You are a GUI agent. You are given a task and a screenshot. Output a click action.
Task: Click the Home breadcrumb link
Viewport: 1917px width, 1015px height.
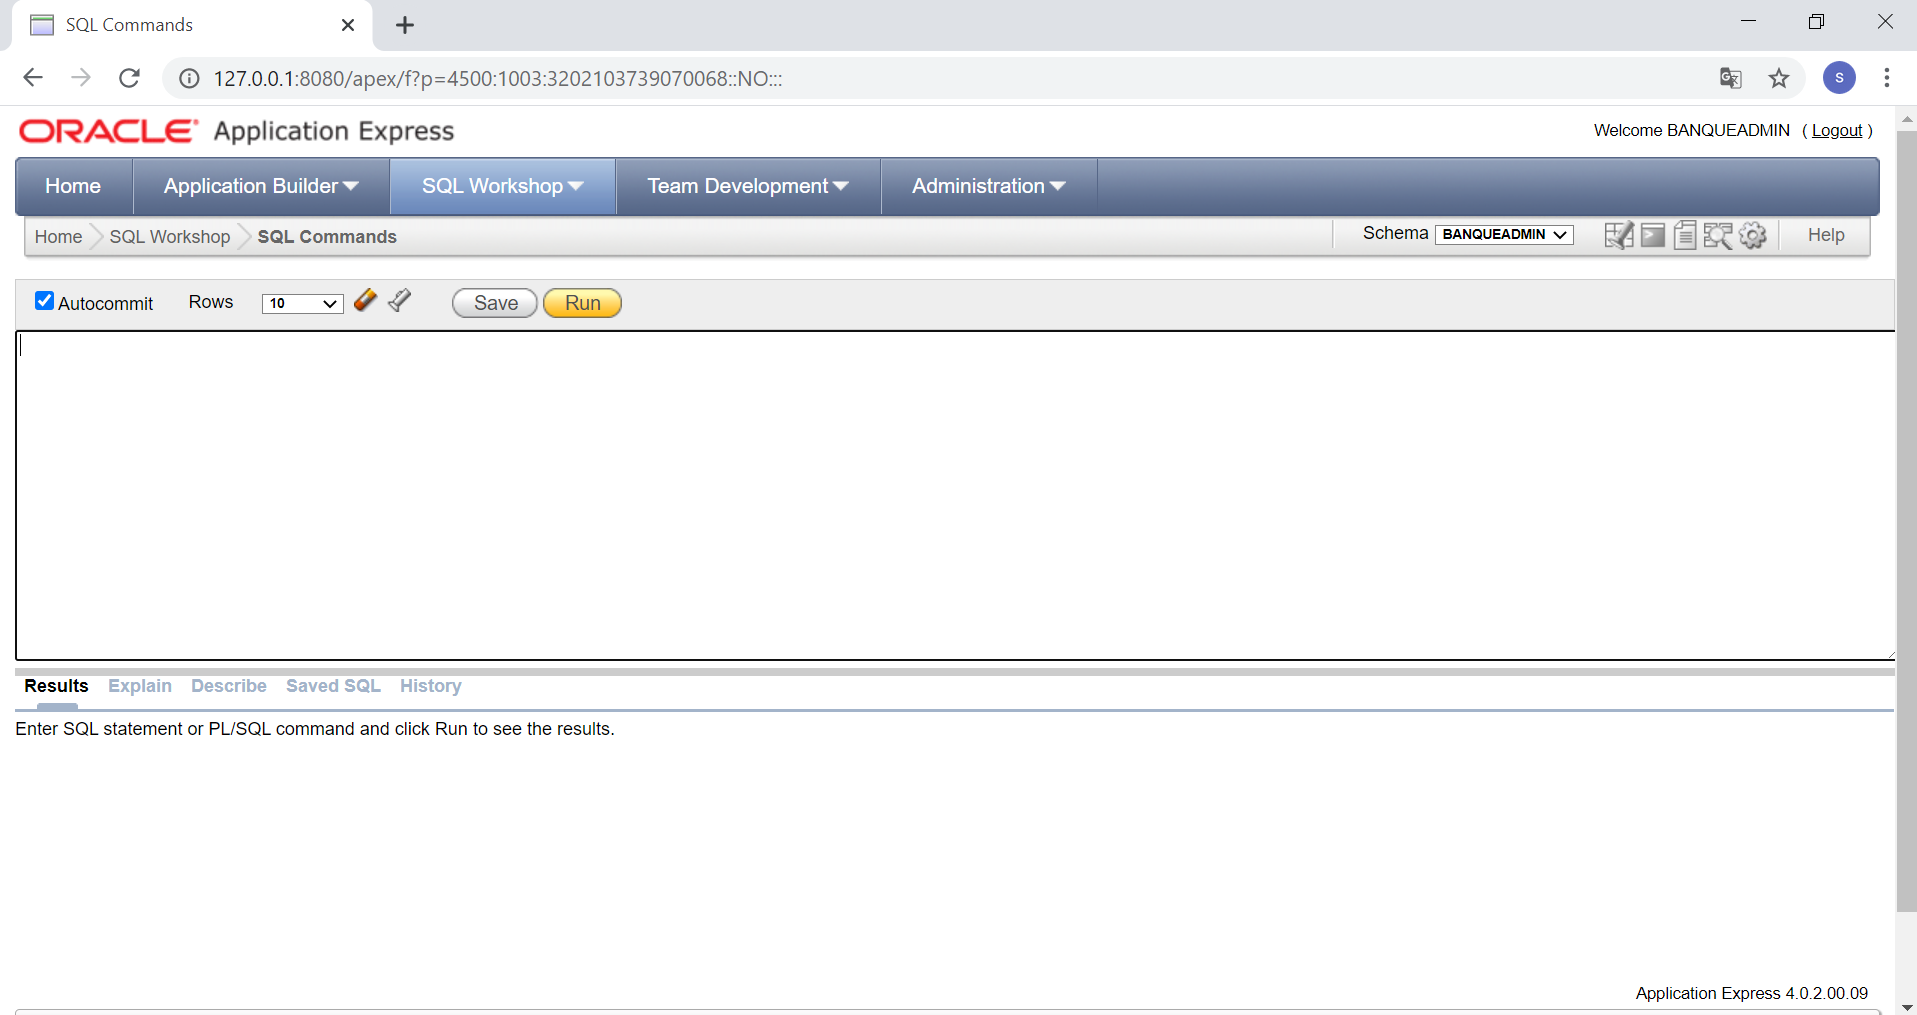(x=58, y=237)
